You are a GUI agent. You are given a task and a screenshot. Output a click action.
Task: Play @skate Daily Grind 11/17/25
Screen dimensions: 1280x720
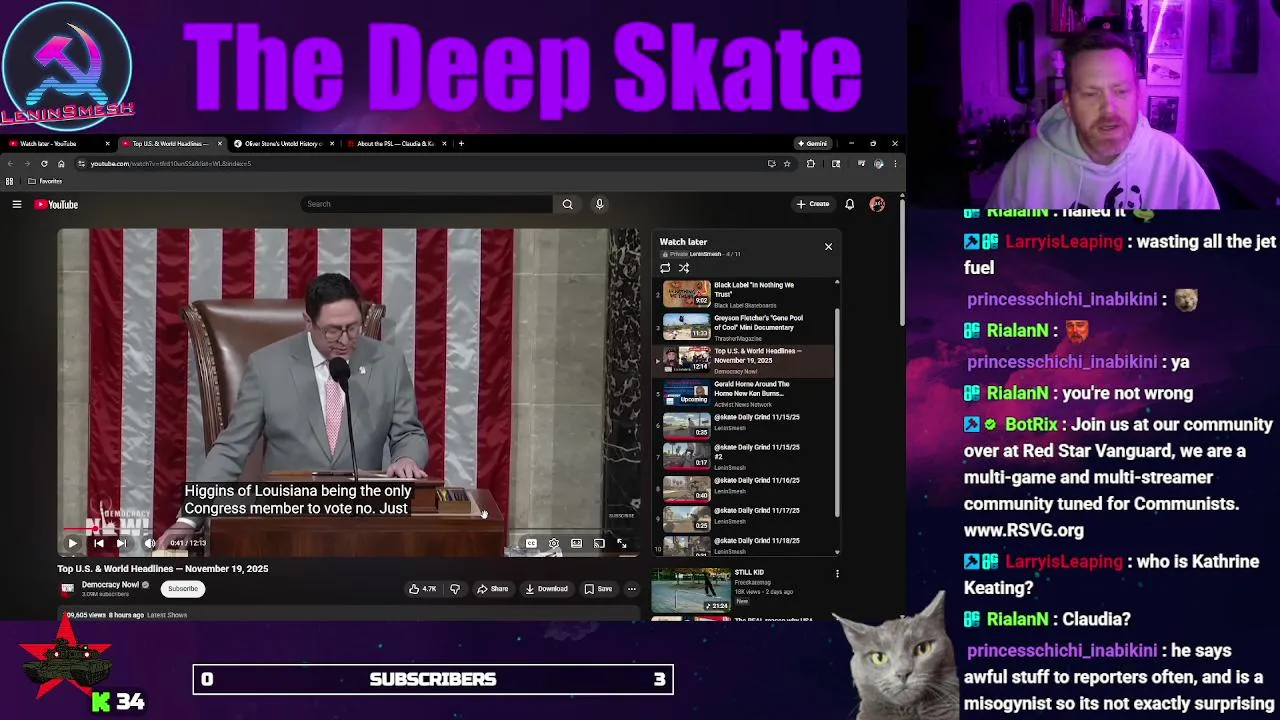tap(743, 518)
